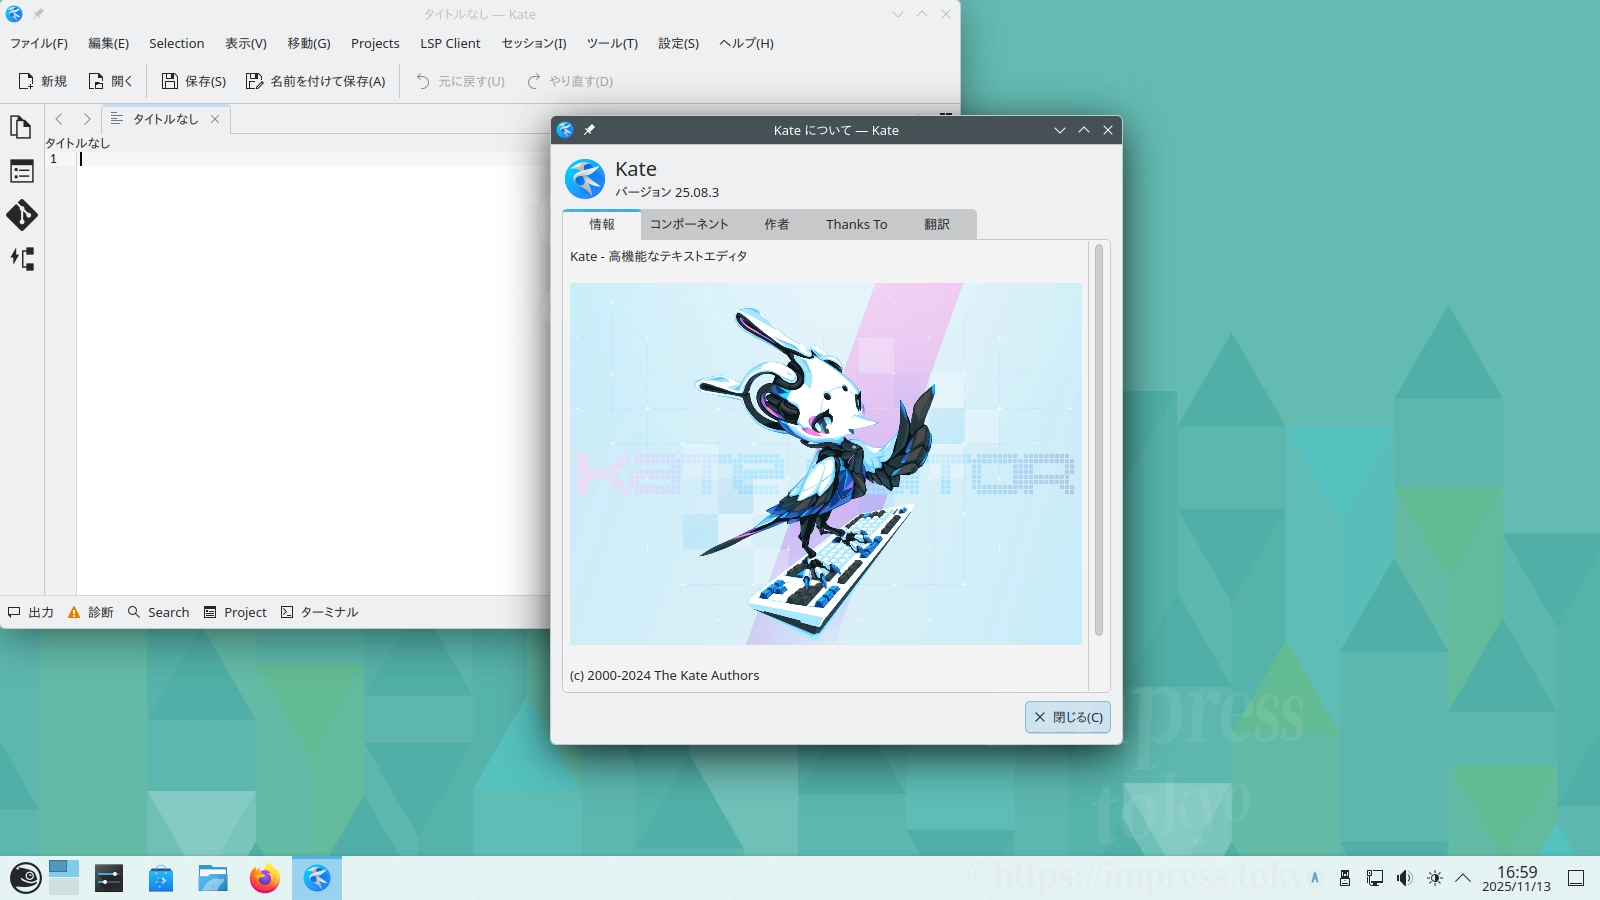1600x900 pixels.
Task: Switch to the 翻訳 tab
Action: click(937, 224)
